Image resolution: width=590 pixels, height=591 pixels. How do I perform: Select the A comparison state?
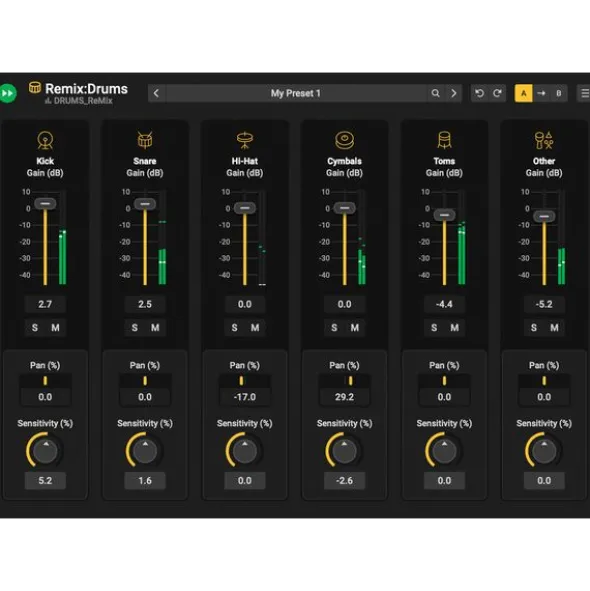(x=524, y=93)
